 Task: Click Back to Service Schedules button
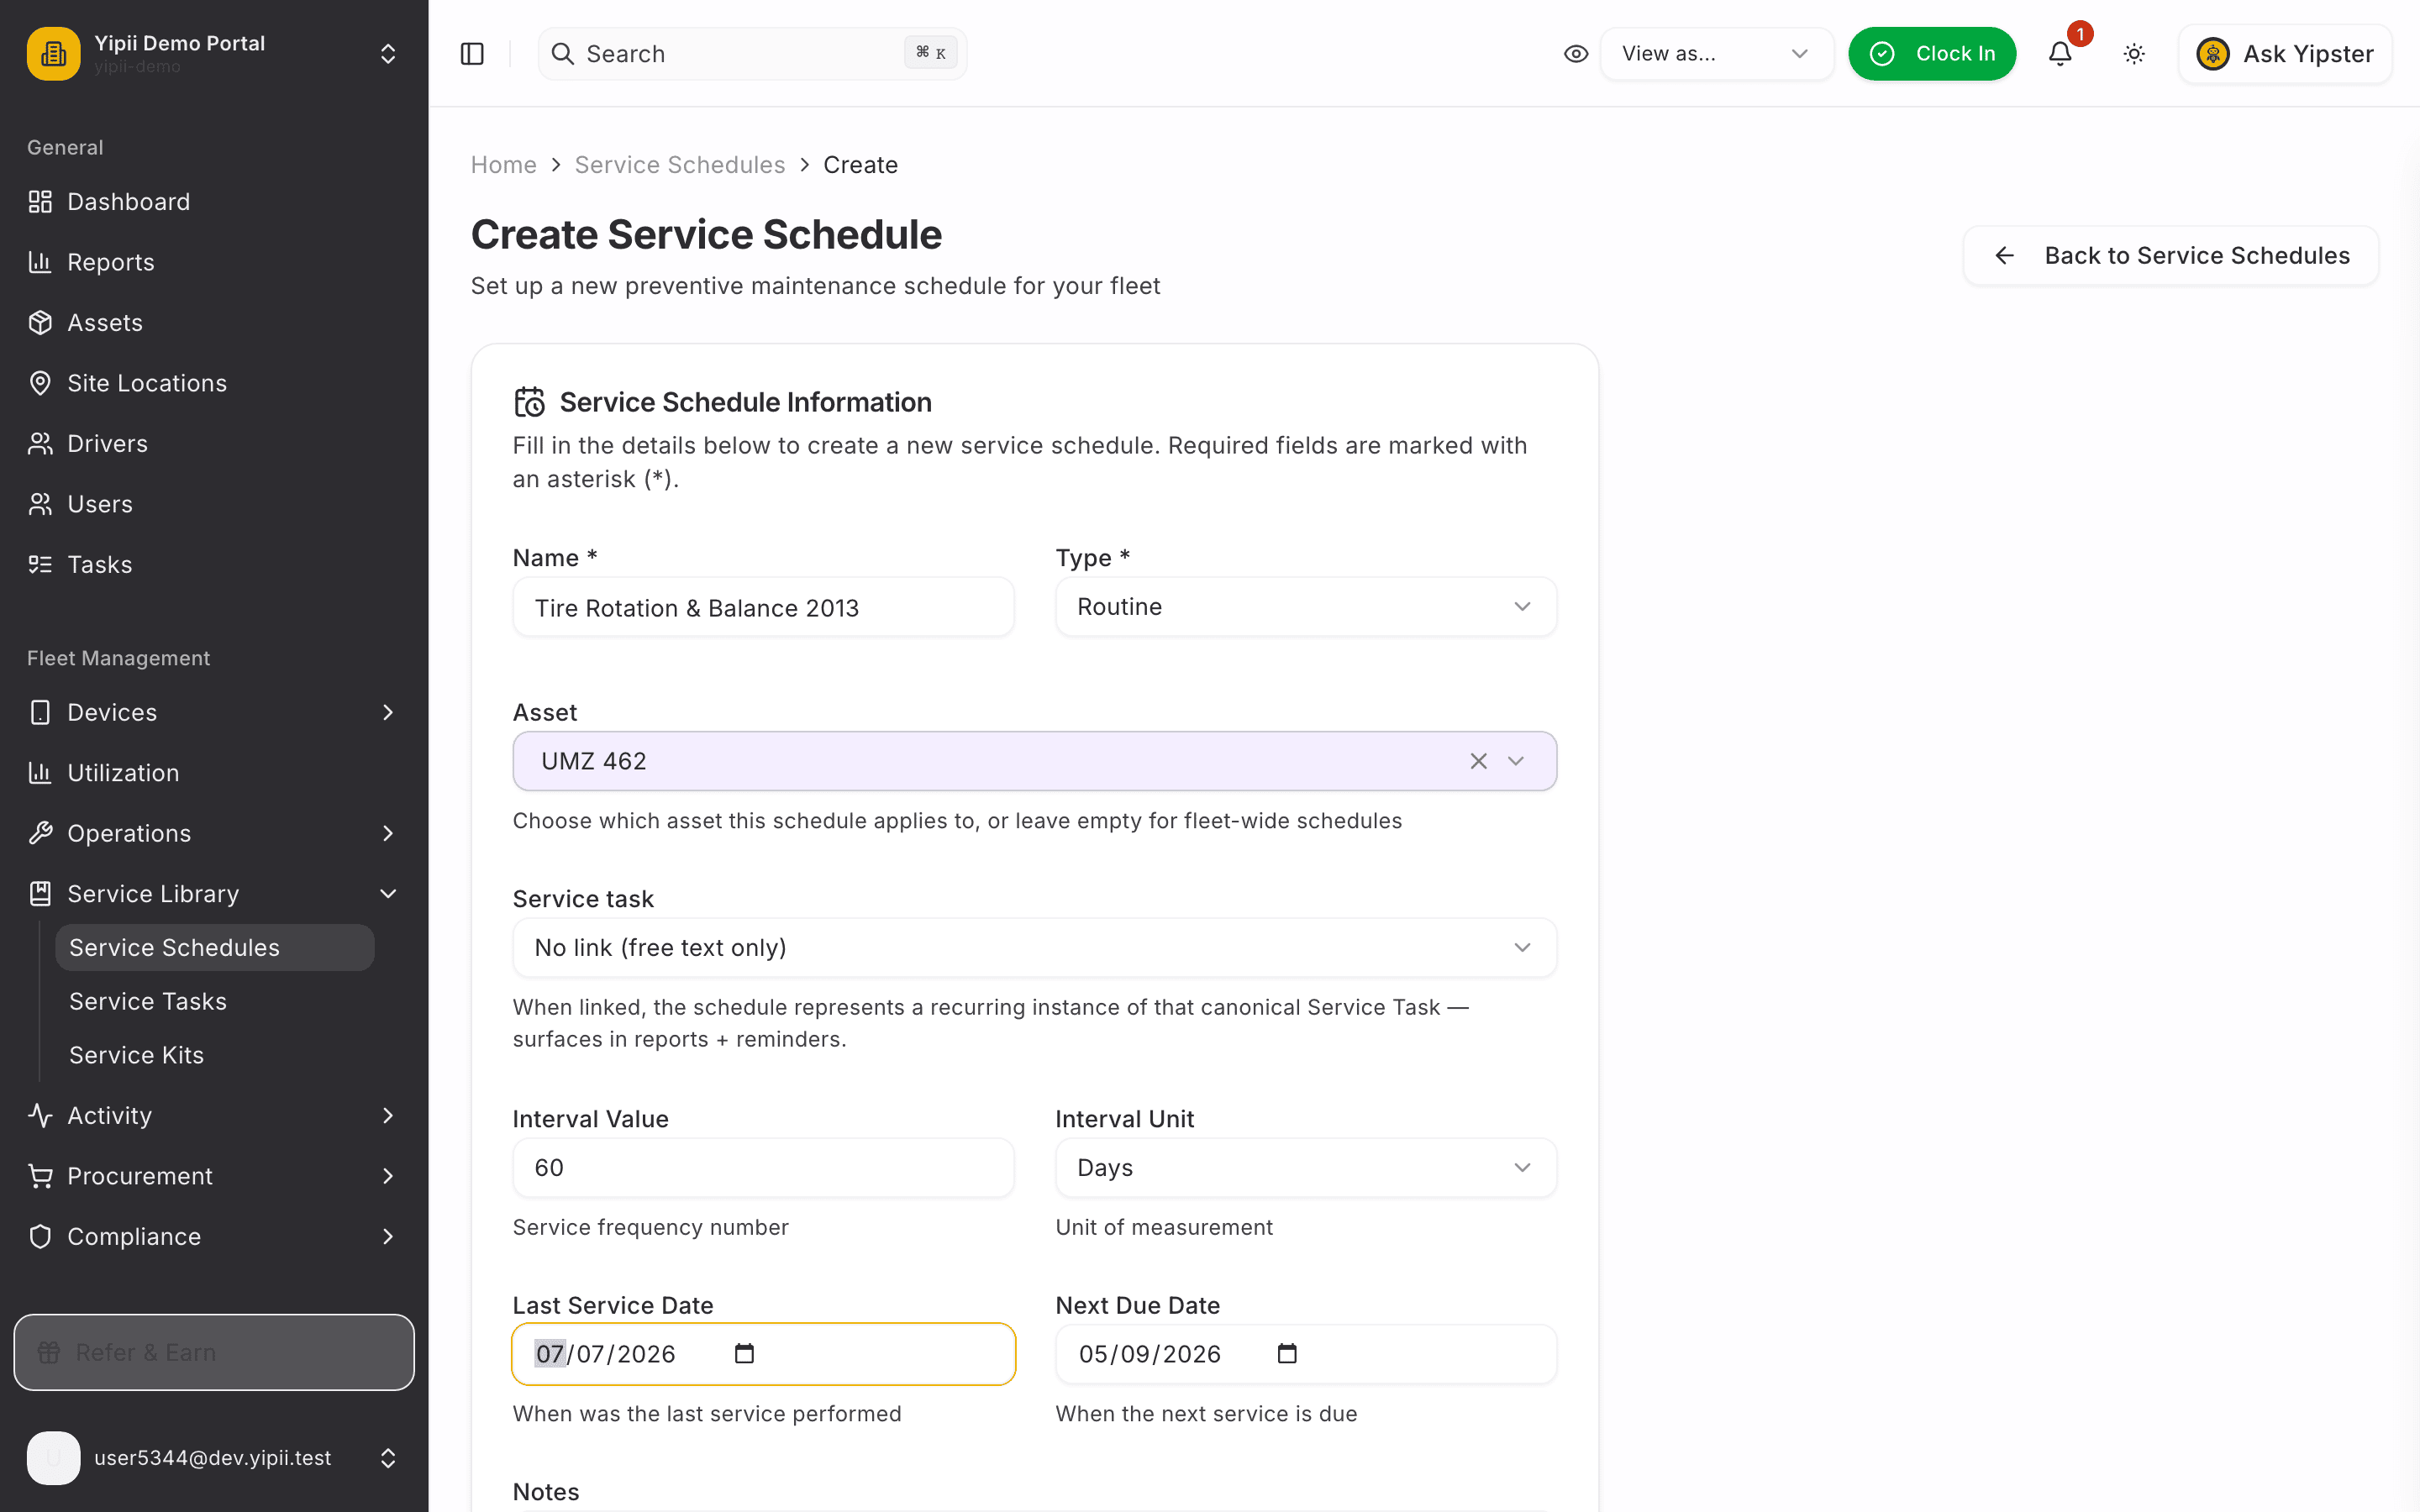2171,256
